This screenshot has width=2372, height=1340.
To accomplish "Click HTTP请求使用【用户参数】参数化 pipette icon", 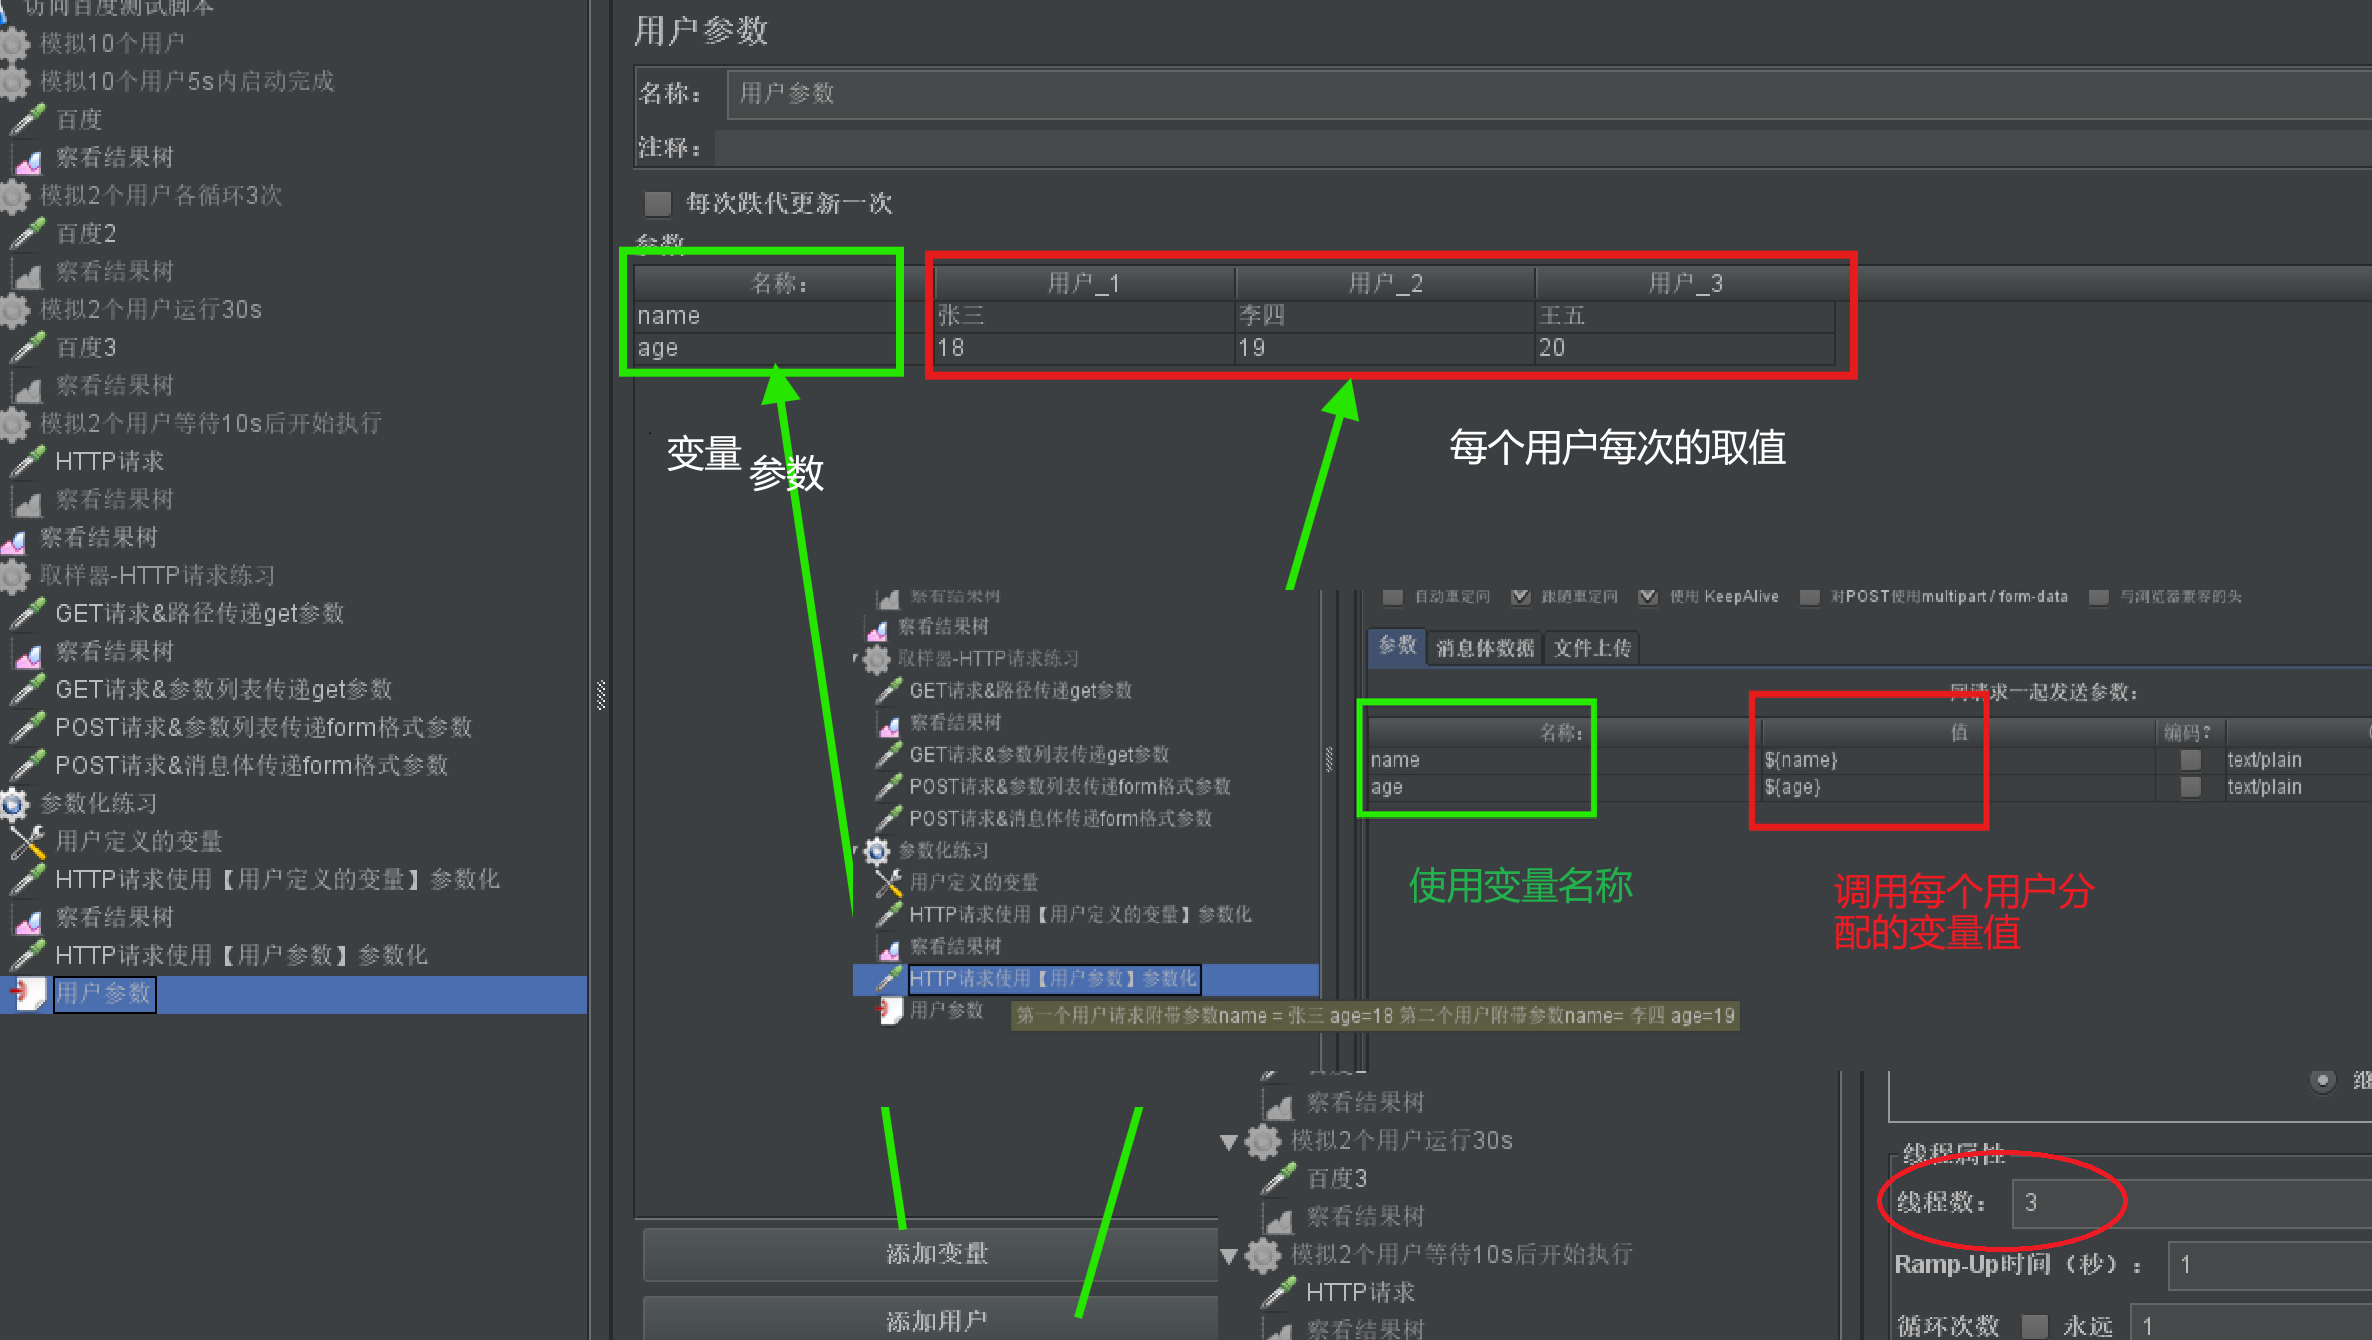I will [28, 955].
